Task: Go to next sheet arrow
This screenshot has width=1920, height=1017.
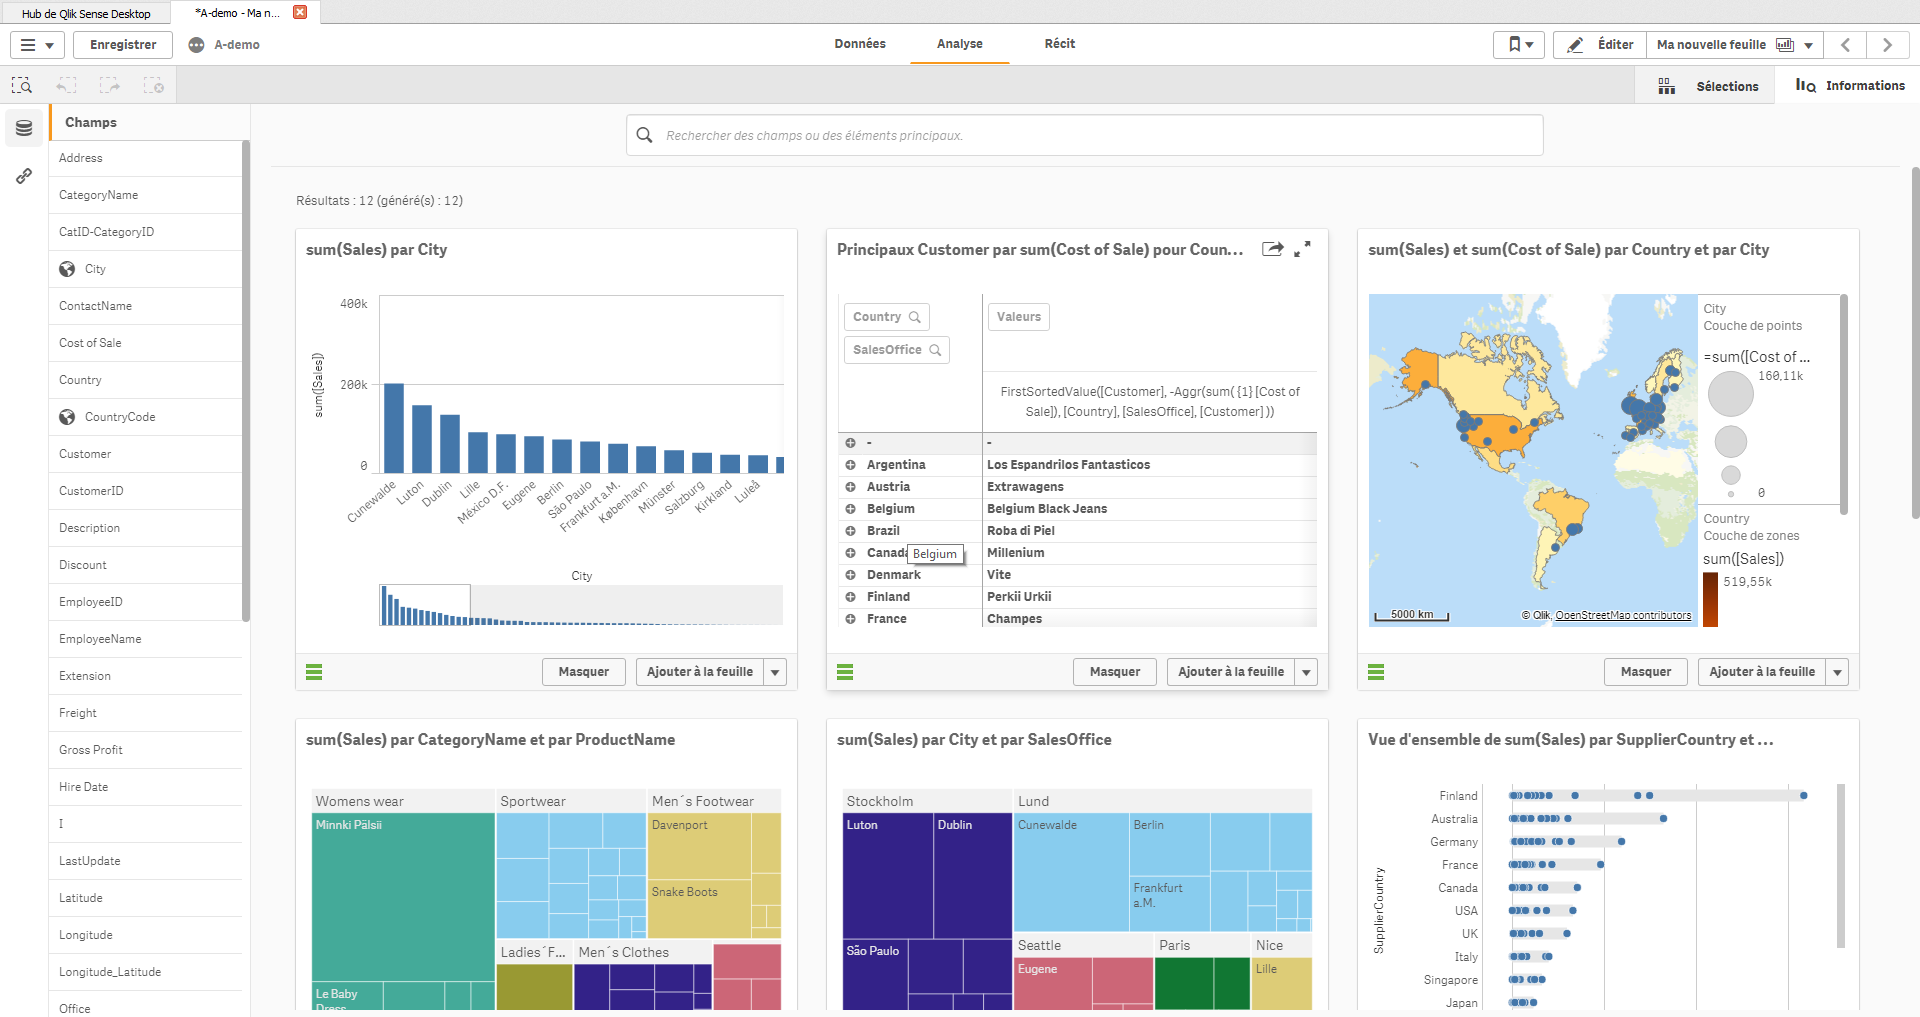Action: tap(1887, 45)
